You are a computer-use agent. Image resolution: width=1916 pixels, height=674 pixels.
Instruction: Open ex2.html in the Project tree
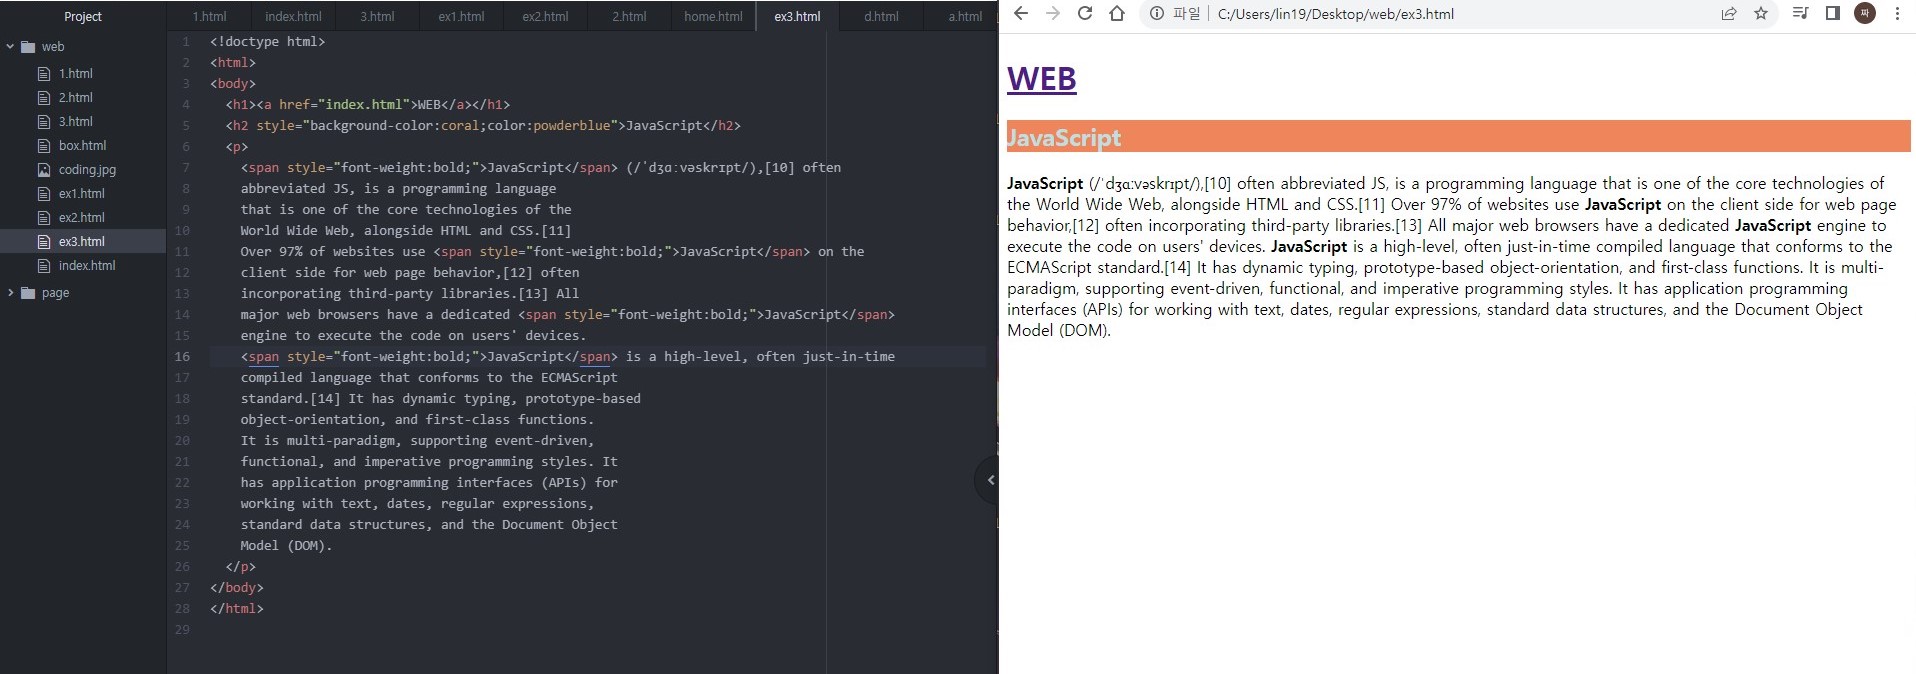83,218
